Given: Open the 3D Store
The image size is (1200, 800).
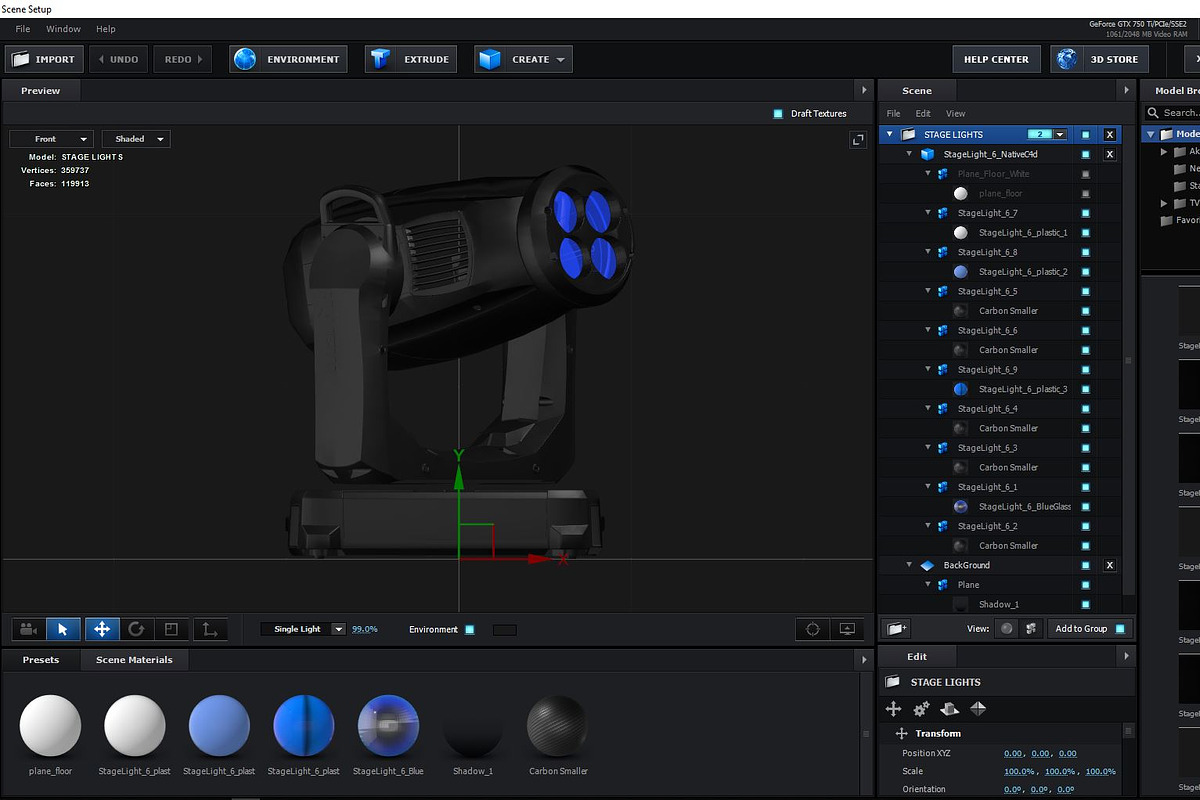Looking at the screenshot, I should point(1099,60).
